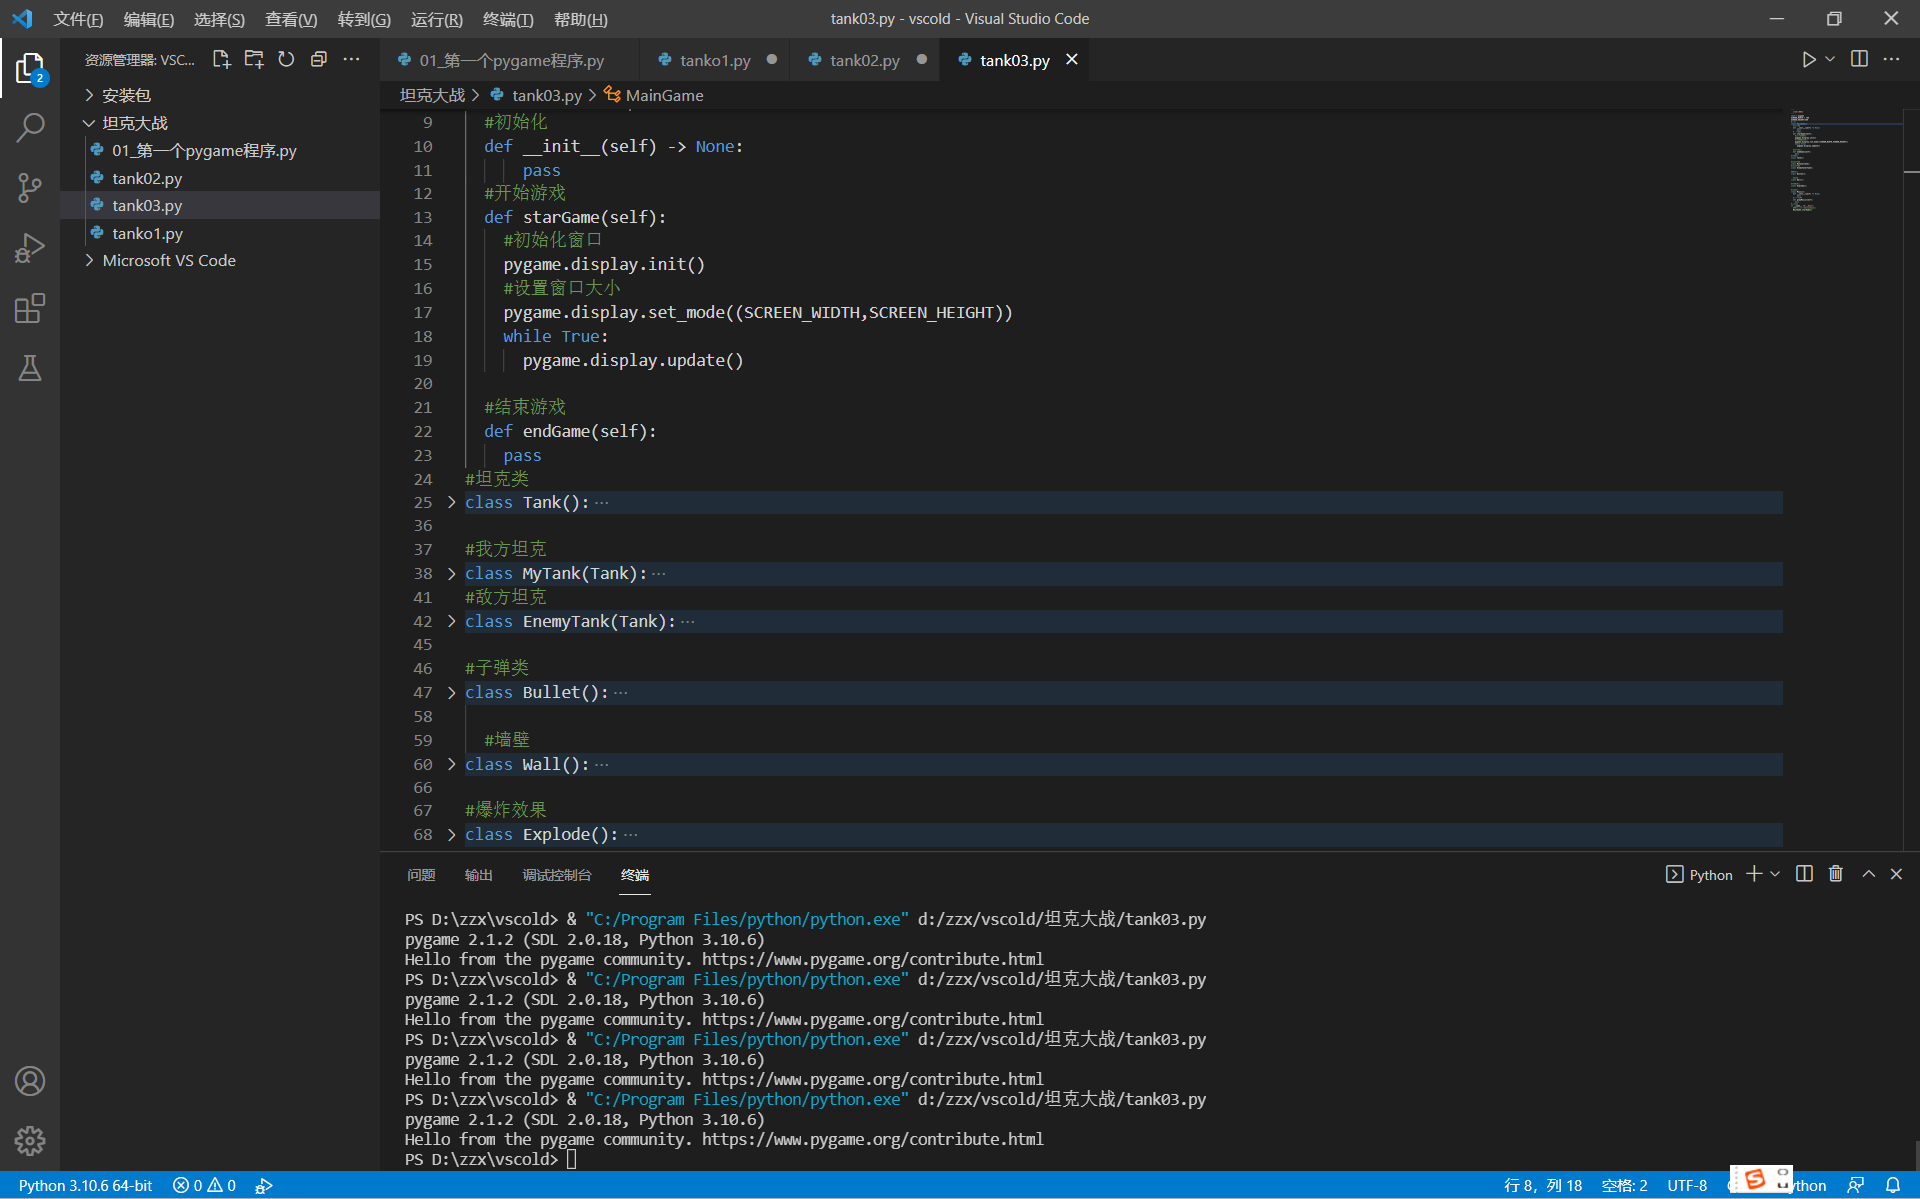Kill the terminal with trash icon

point(1836,874)
